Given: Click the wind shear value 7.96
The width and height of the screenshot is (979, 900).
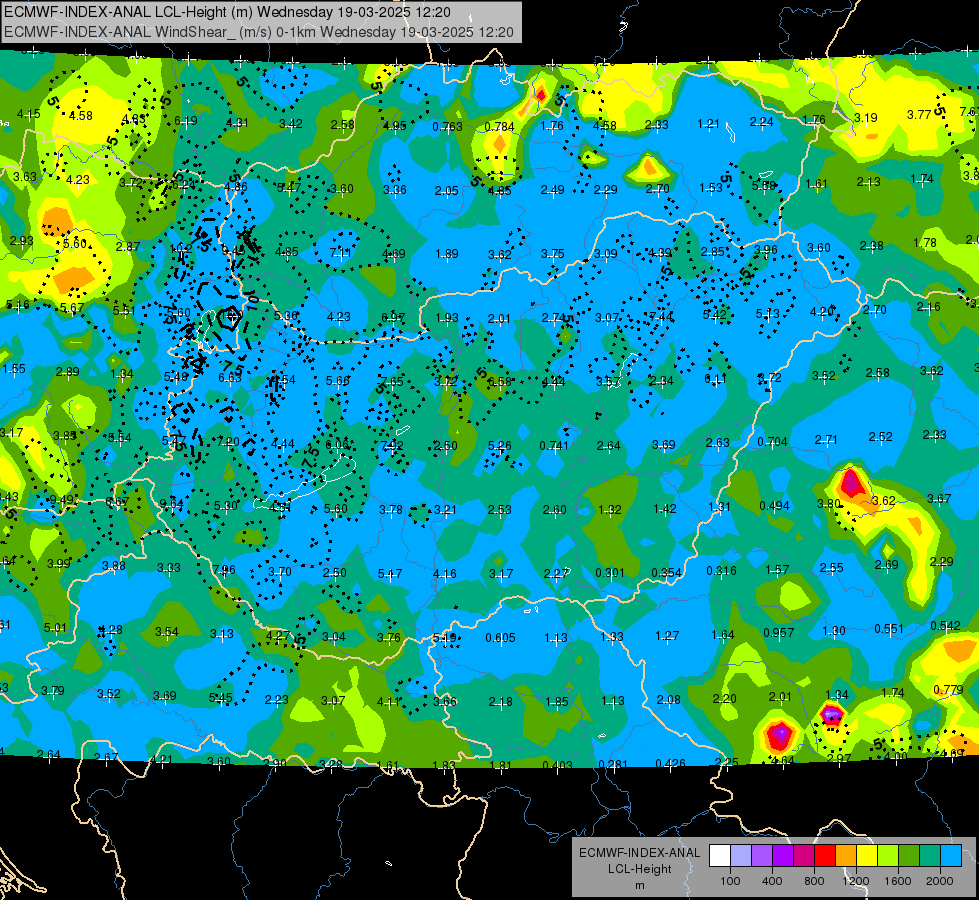Looking at the screenshot, I should click(x=224, y=570).
